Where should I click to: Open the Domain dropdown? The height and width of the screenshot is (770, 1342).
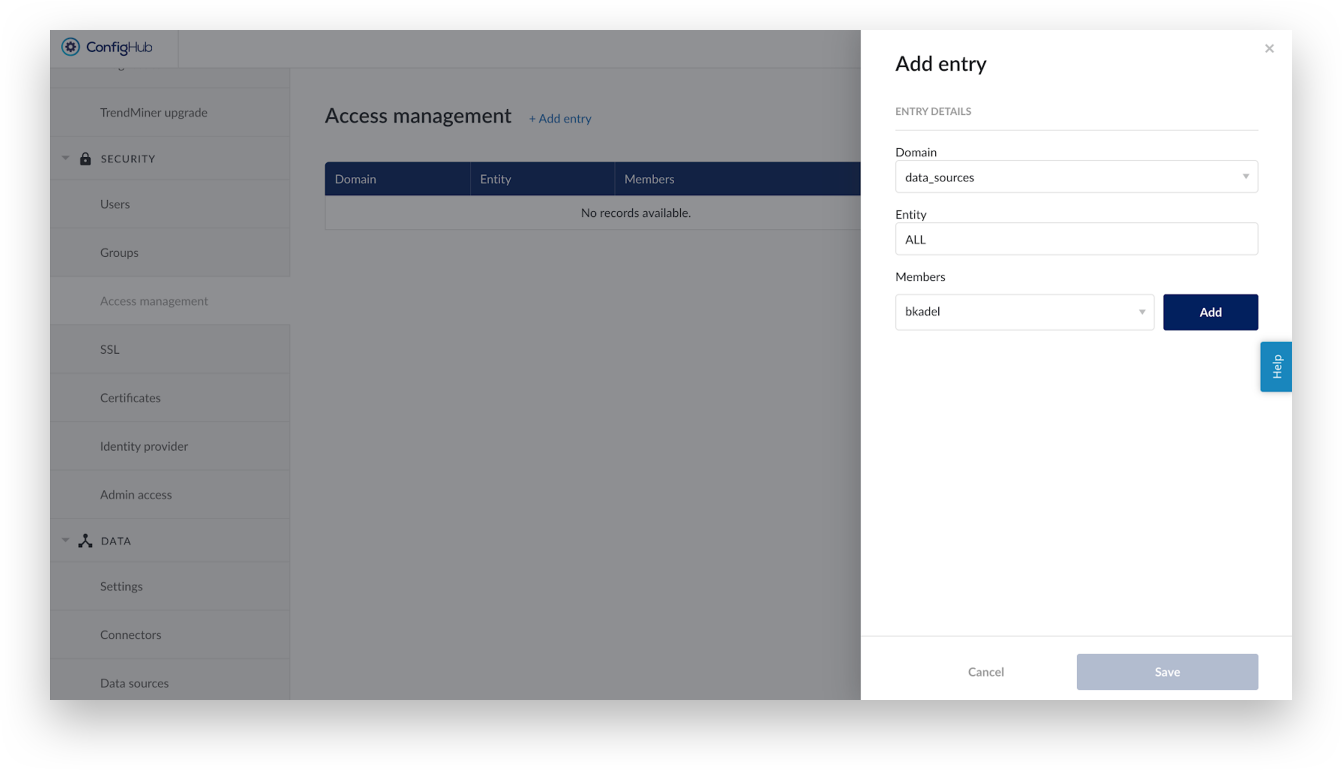point(1076,177)
